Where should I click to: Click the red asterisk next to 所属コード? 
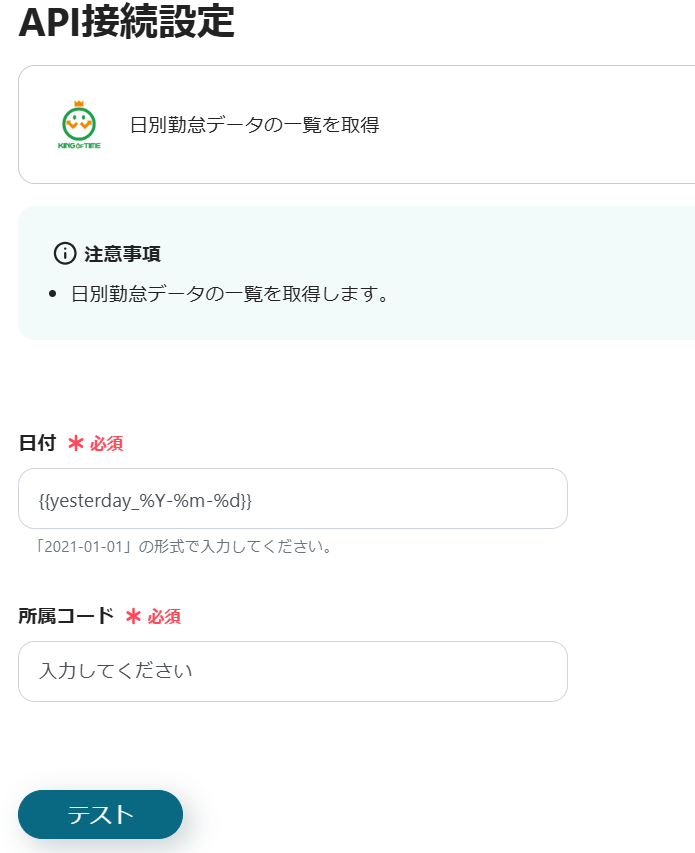[x=133, y=616]
